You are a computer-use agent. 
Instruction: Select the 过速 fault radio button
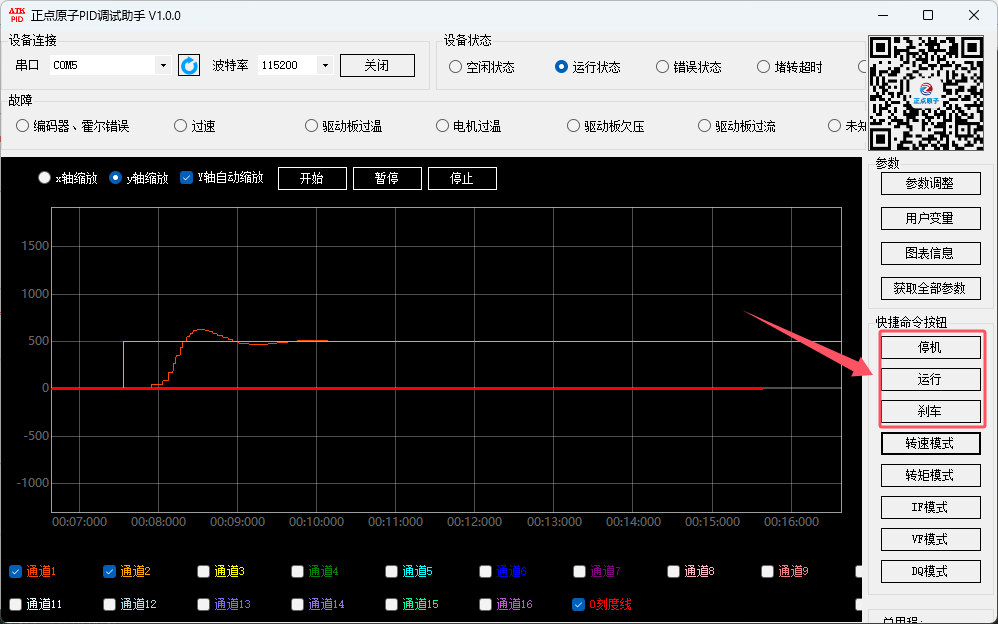(180, 126)
